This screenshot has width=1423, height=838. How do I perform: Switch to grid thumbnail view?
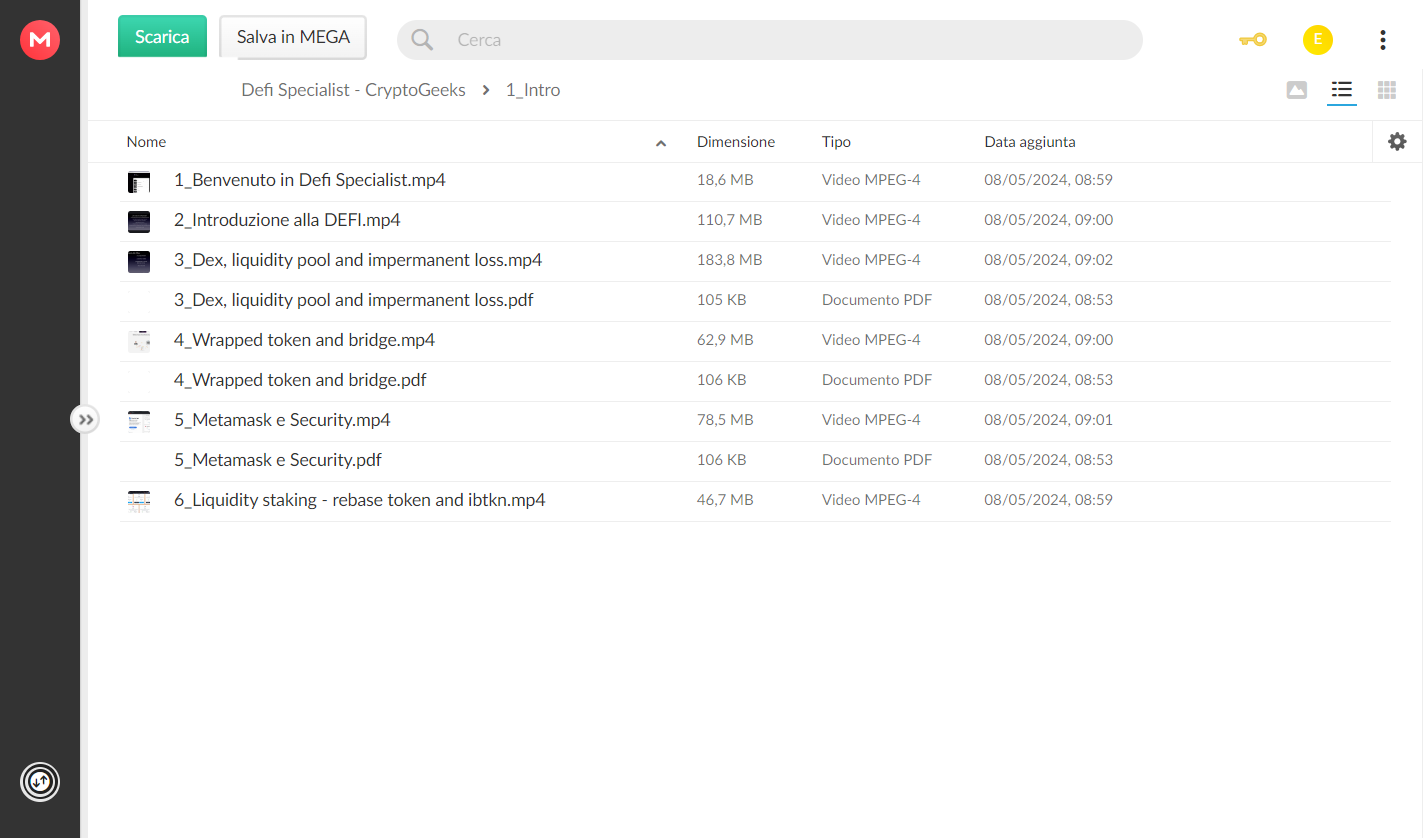tap(1386, 90)
